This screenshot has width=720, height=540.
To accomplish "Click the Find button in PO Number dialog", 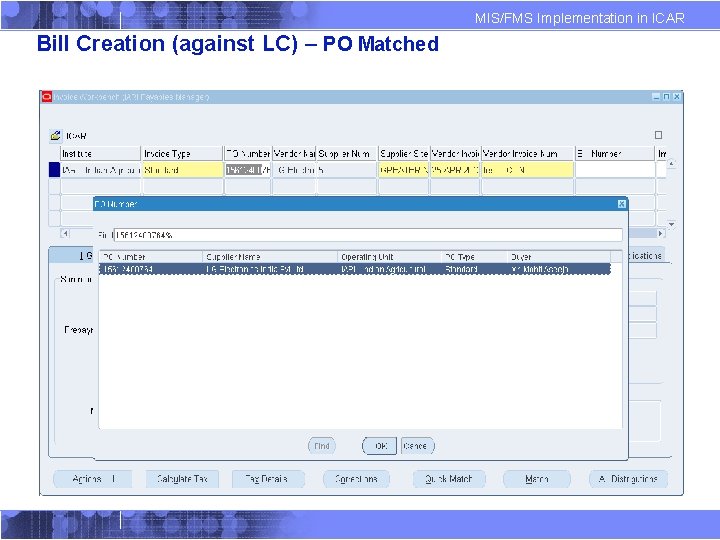I will coord(321,446).
